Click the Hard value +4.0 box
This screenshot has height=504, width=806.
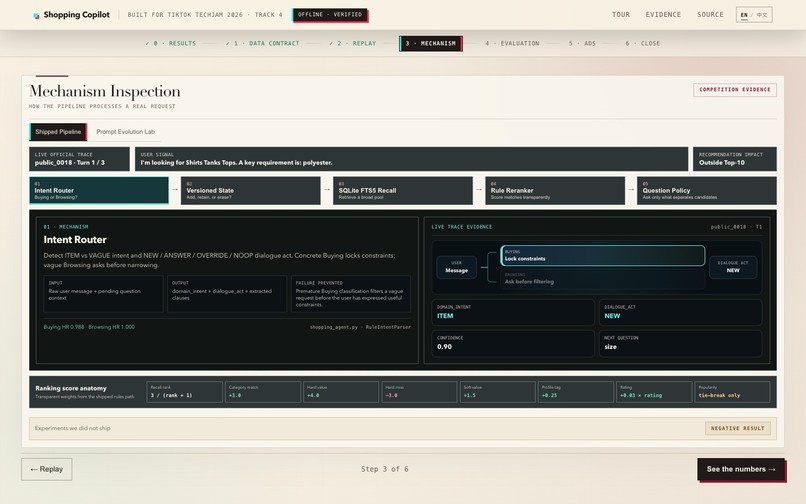tap(341, 392)
